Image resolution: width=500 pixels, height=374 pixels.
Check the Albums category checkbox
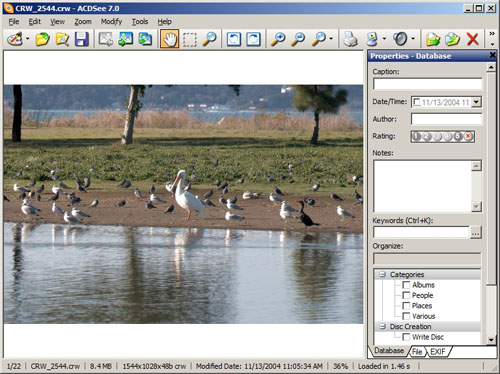pyautogui.click(x=406, y=285)
